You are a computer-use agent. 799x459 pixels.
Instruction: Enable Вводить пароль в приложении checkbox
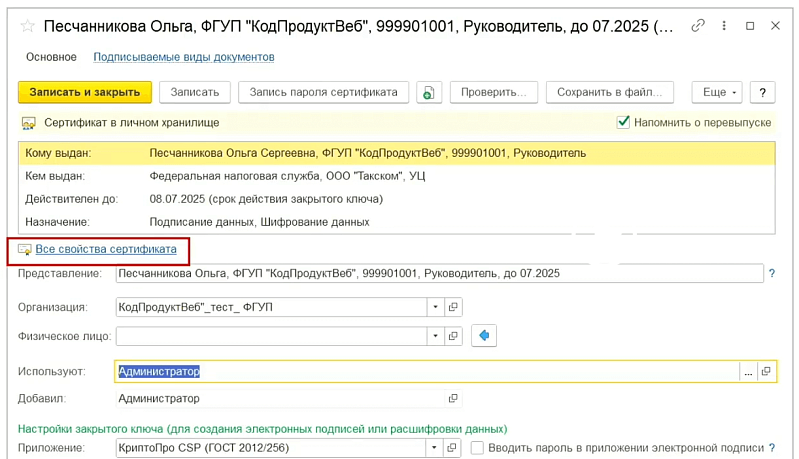click(x=477, y=448)
